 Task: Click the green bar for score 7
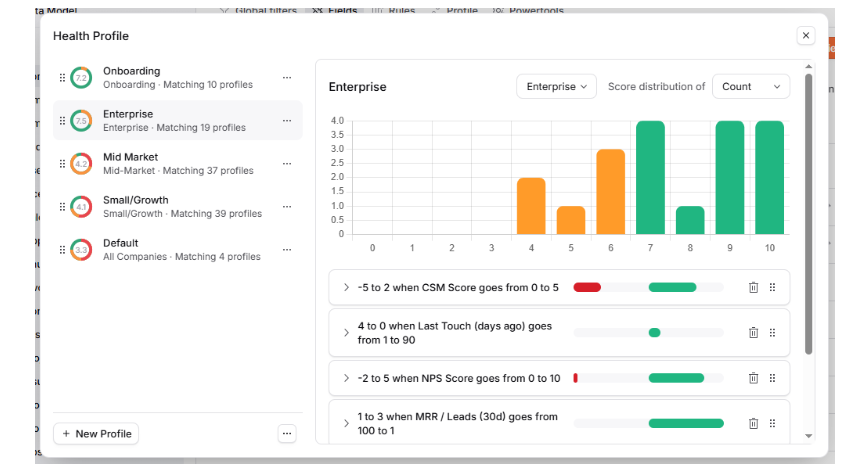click(650, 178)
